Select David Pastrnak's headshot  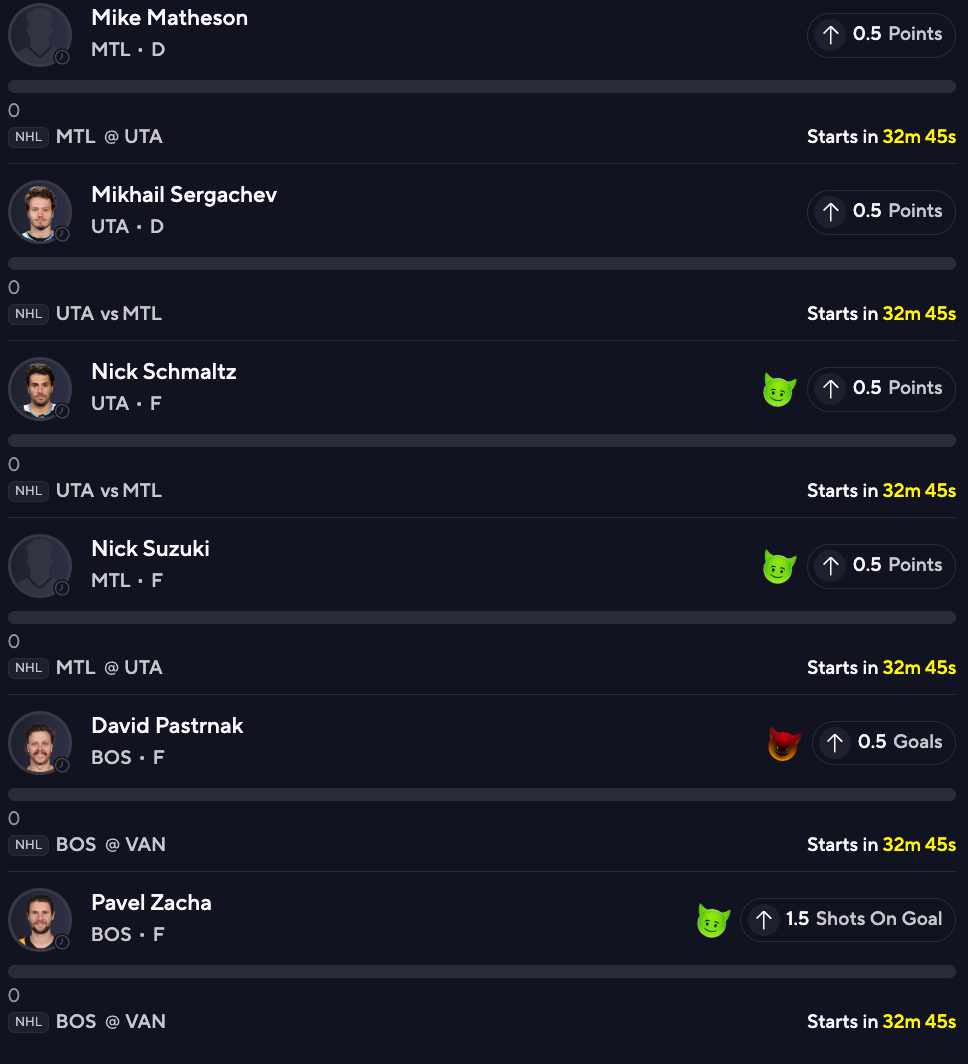(x=40, y=742)
